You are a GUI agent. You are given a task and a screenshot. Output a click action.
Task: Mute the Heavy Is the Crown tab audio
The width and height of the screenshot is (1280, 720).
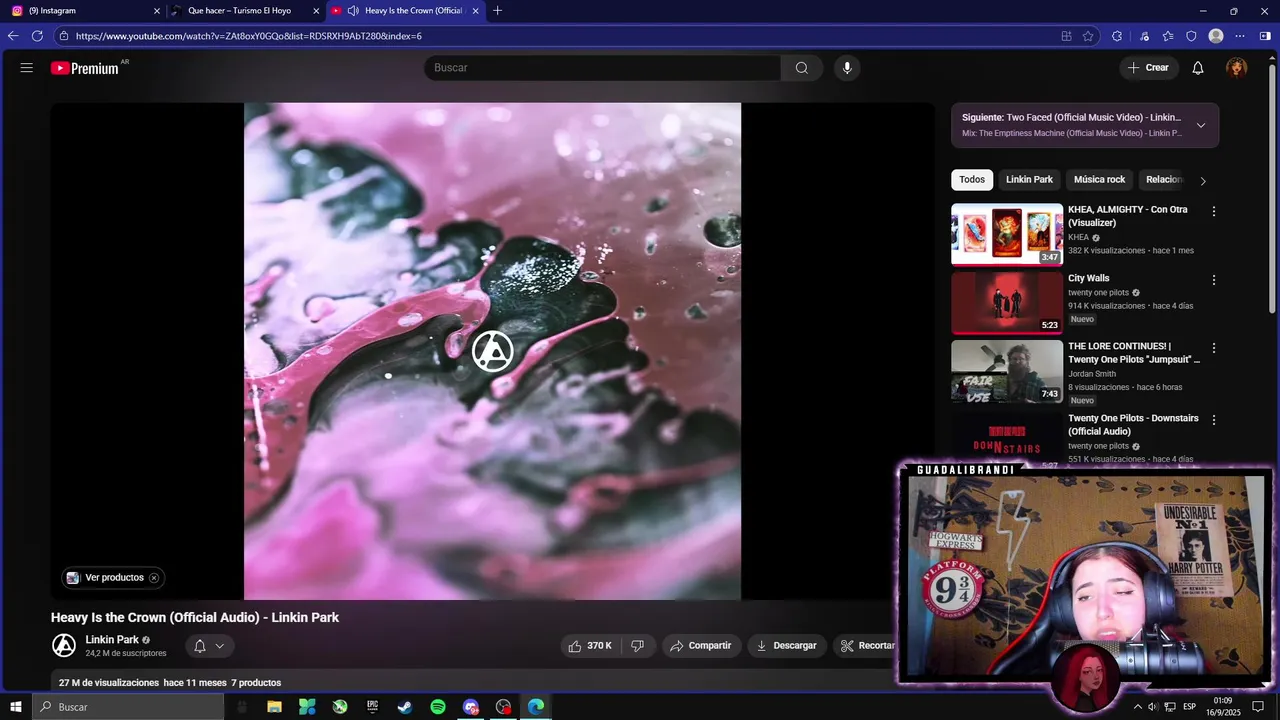click(353, 11)
